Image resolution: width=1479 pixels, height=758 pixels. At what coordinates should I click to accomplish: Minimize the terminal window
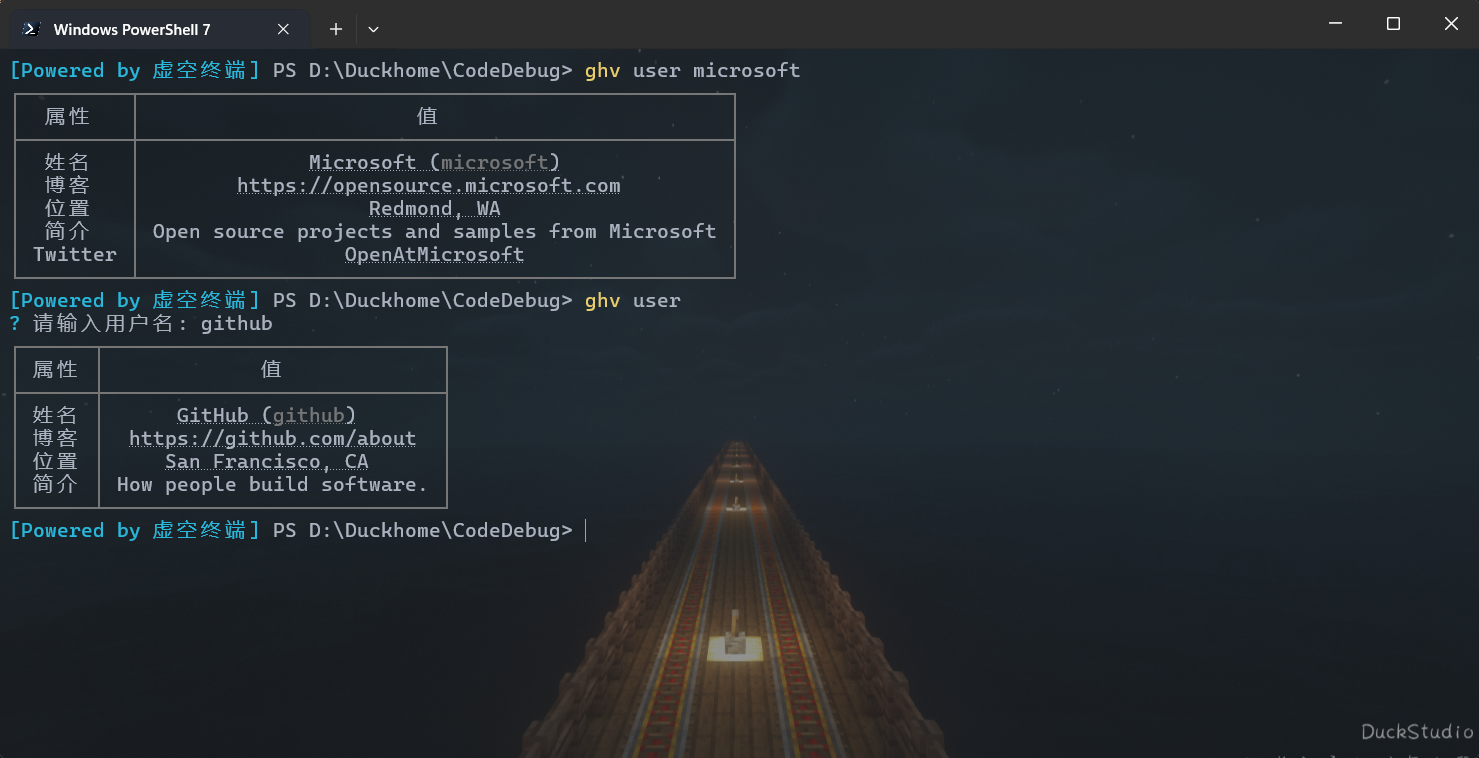[x=1335, y=24]
